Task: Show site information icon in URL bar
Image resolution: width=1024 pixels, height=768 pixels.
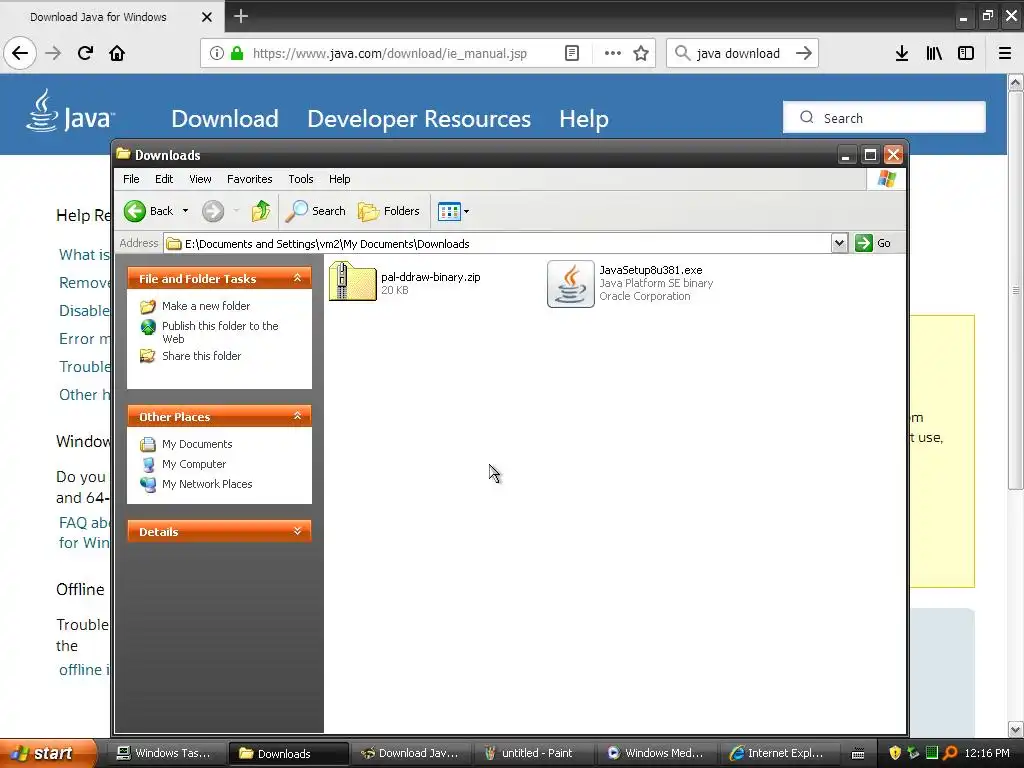Action: click(217, 53)
